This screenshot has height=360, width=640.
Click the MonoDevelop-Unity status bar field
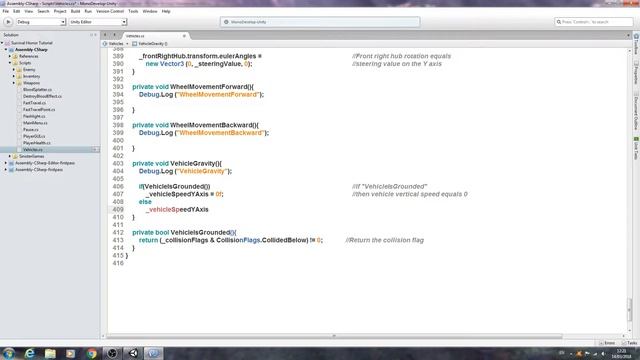(x=320, y=22)
